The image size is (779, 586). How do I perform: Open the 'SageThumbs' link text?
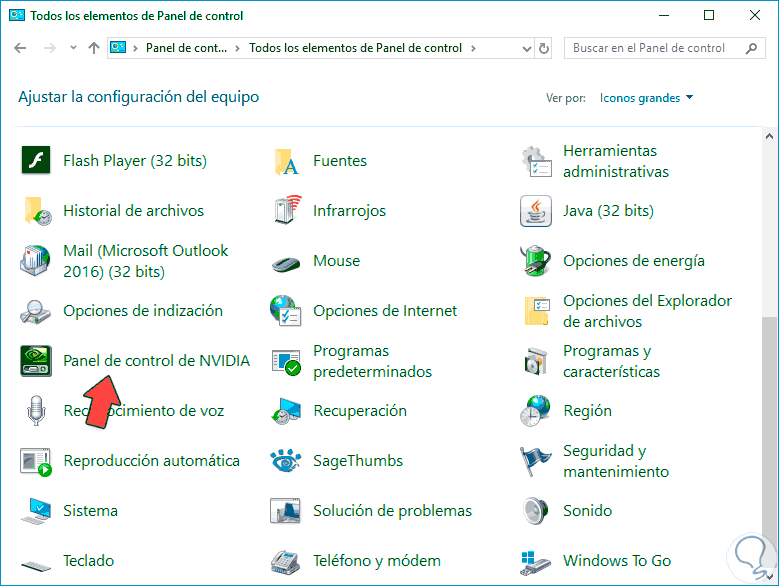(358, 461)
